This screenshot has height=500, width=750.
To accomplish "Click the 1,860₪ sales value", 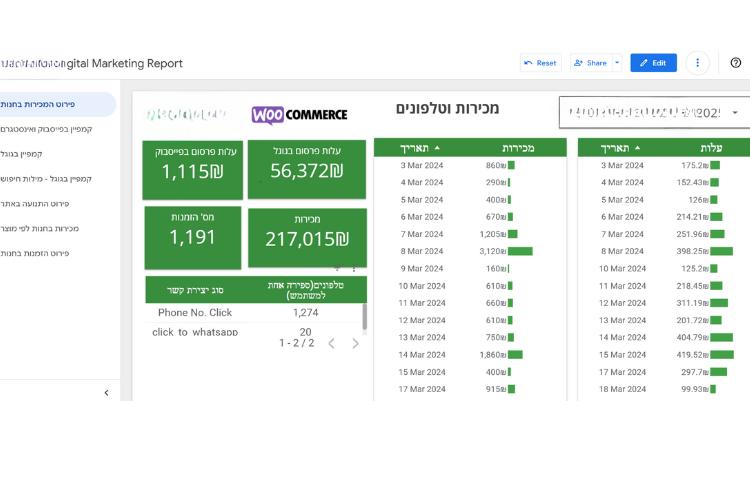I will coord(493,355).
